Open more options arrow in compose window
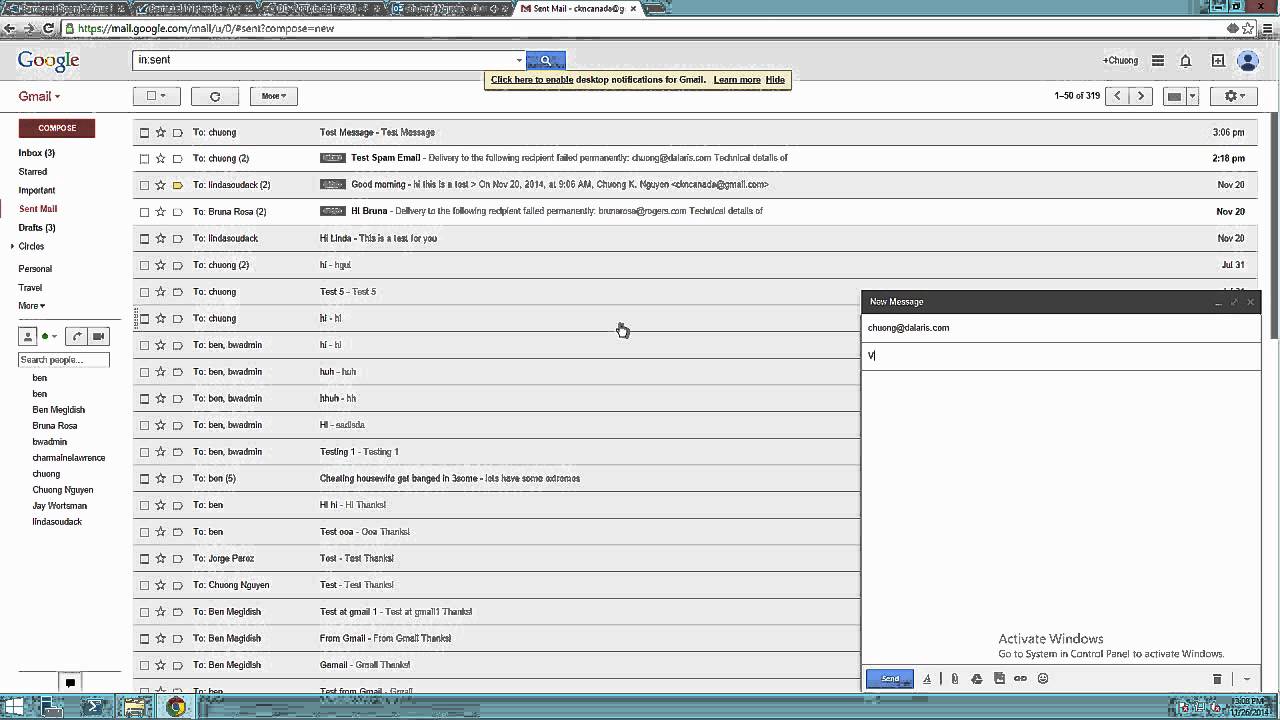This screenshot has width=1280, height=720. click(1246, 679)
